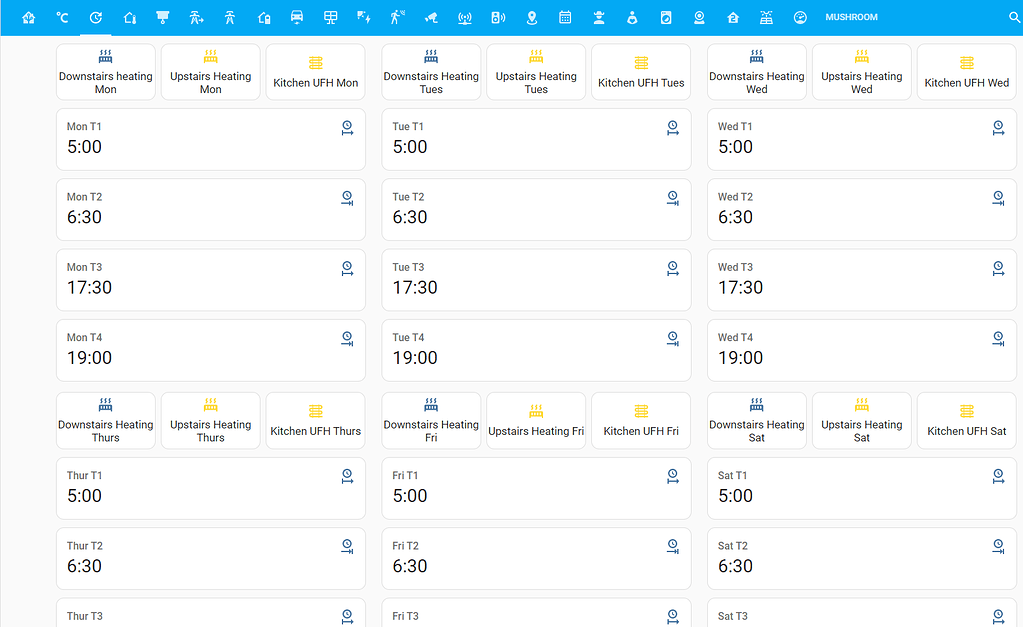1023x627 pixels.
Task: Switch to the MUSHROOM tab
Action: pyautogui.click(x=851, y=18)
